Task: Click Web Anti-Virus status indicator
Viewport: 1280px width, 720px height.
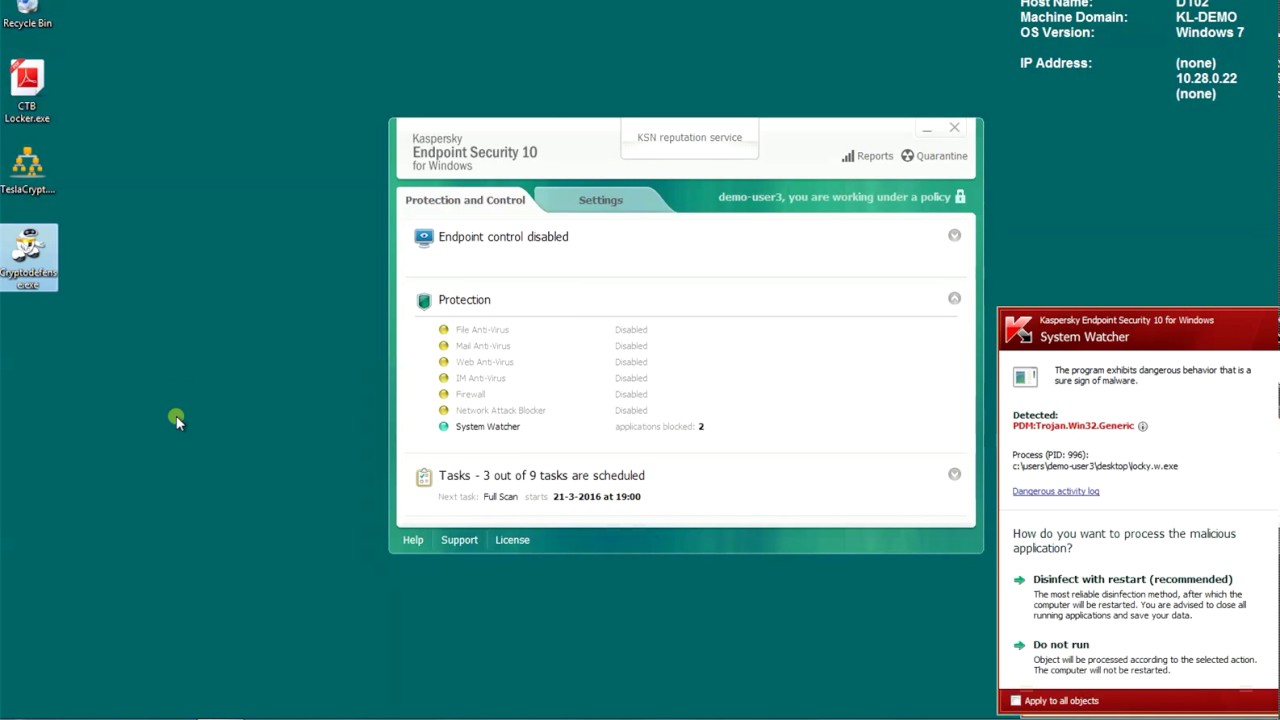Action: 443,362
